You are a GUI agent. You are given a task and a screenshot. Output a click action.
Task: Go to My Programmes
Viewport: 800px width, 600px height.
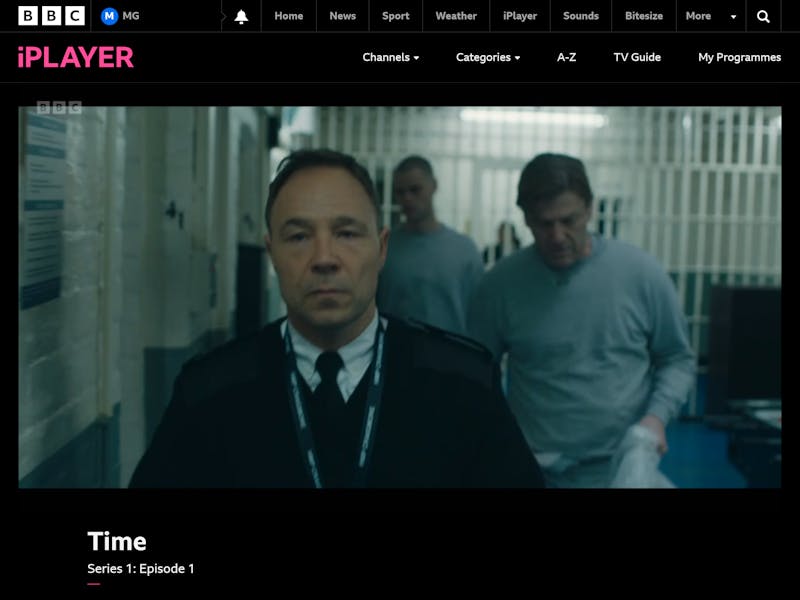click(739, 57)
